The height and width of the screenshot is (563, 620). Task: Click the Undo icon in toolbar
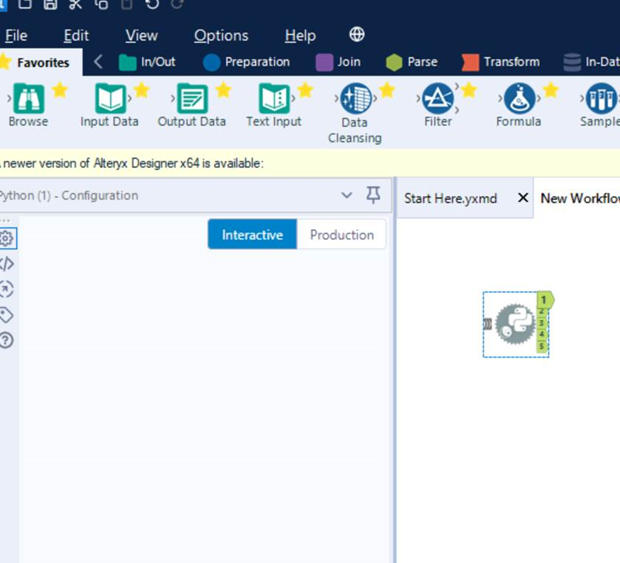(x=152, y=4)
